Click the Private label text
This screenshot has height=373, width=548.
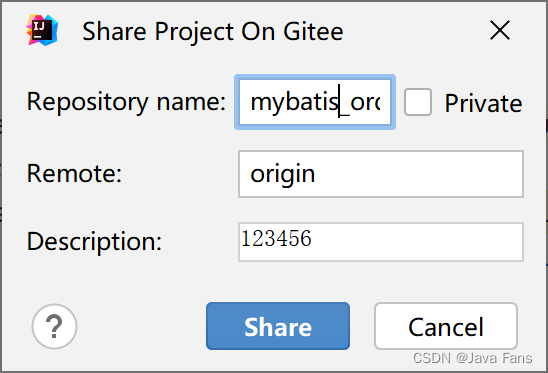(483, 103)
